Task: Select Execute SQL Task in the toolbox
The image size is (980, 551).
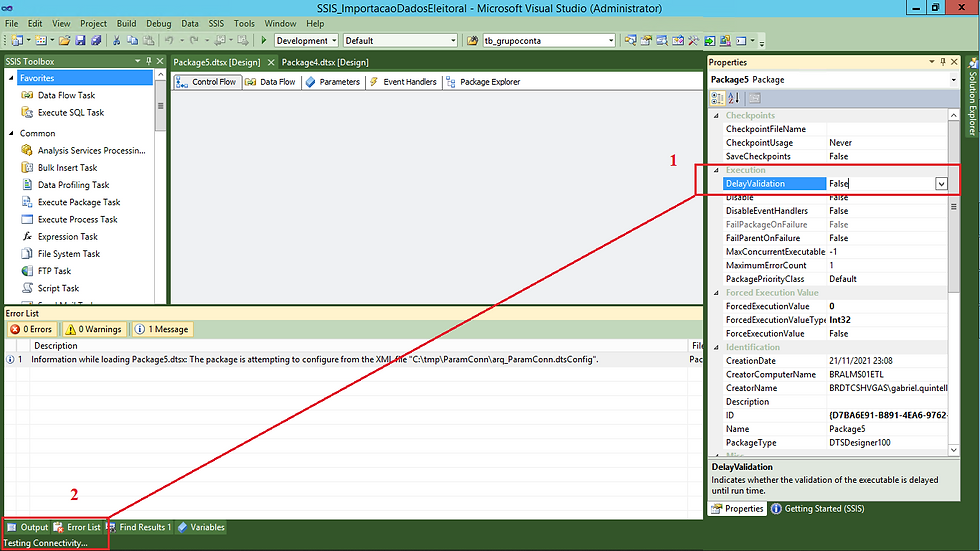Action: 71,112
